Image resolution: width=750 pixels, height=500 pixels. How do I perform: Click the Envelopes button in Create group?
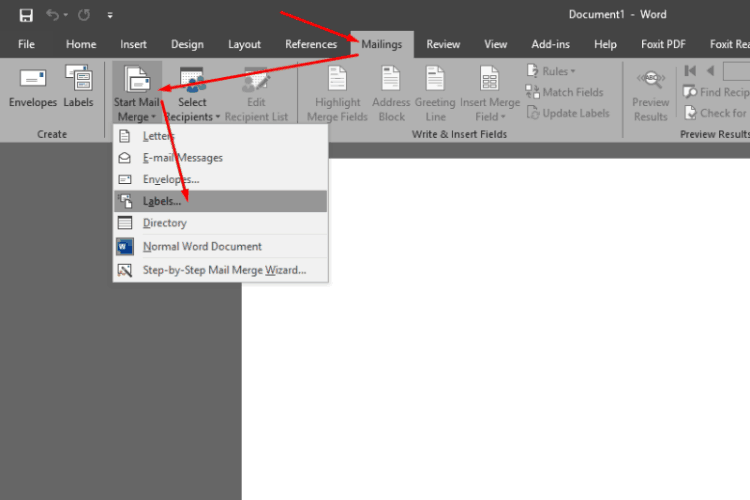pos(33,87)
